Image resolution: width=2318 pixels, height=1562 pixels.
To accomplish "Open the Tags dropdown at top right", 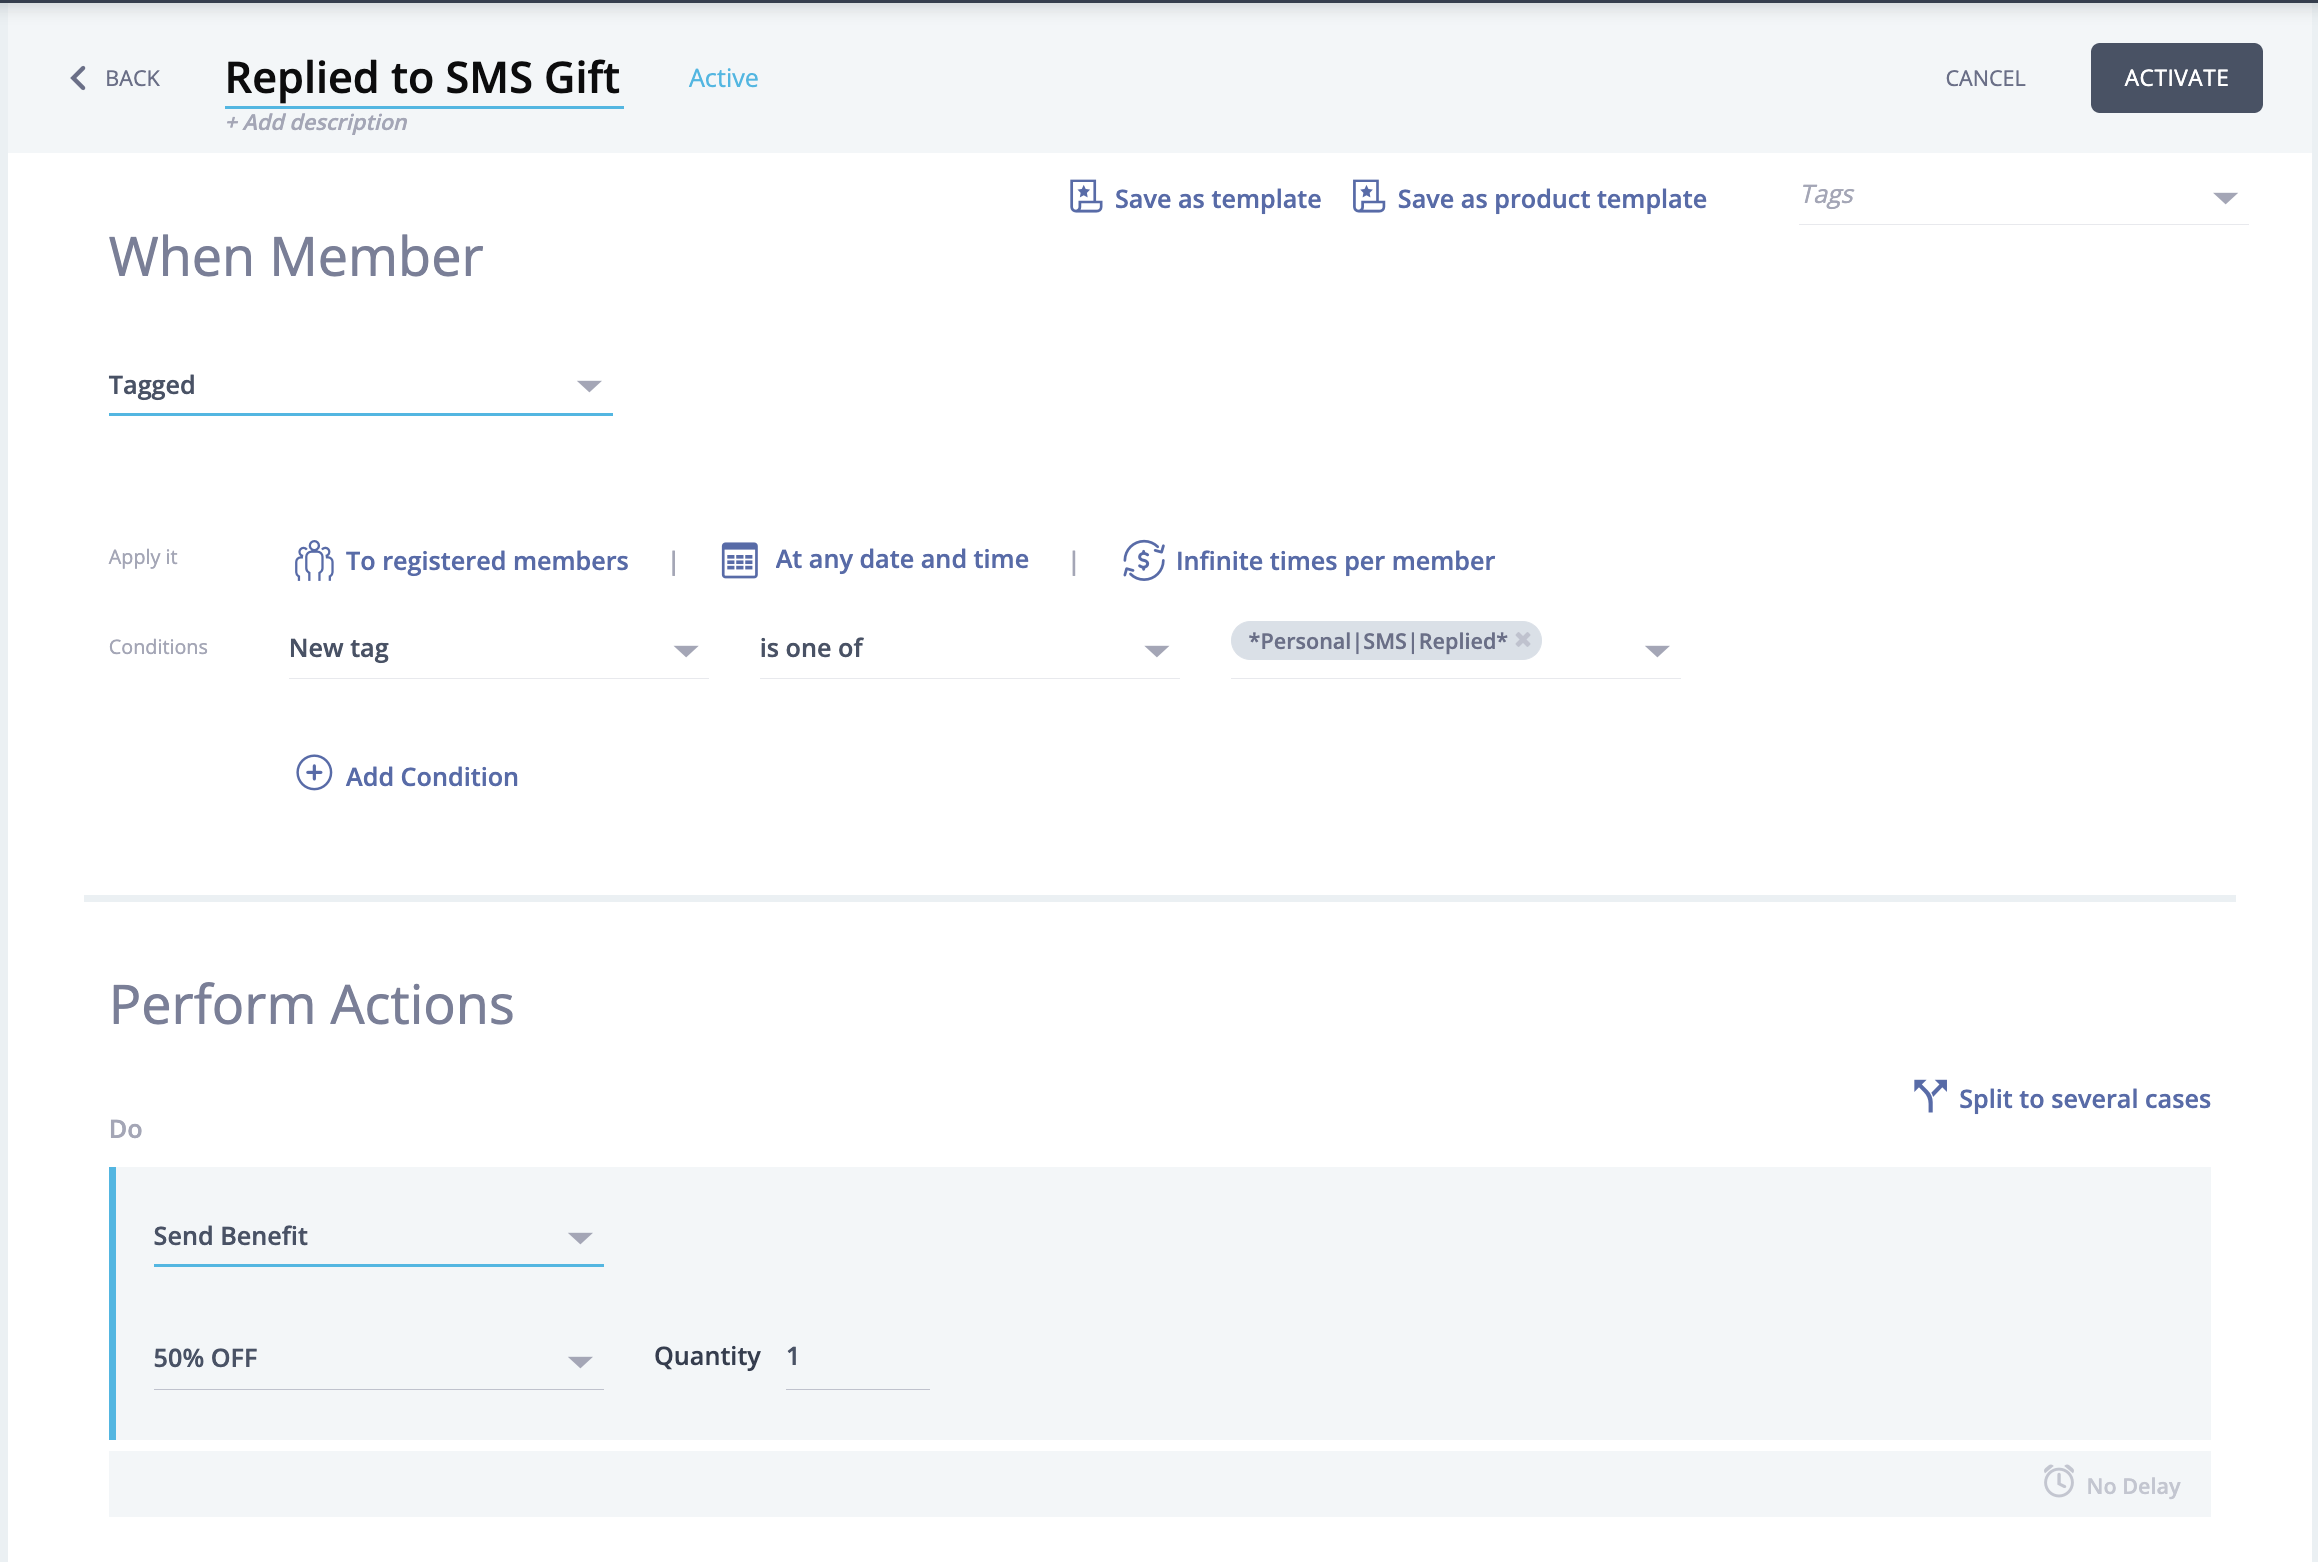I will (x=2224, y=197).
